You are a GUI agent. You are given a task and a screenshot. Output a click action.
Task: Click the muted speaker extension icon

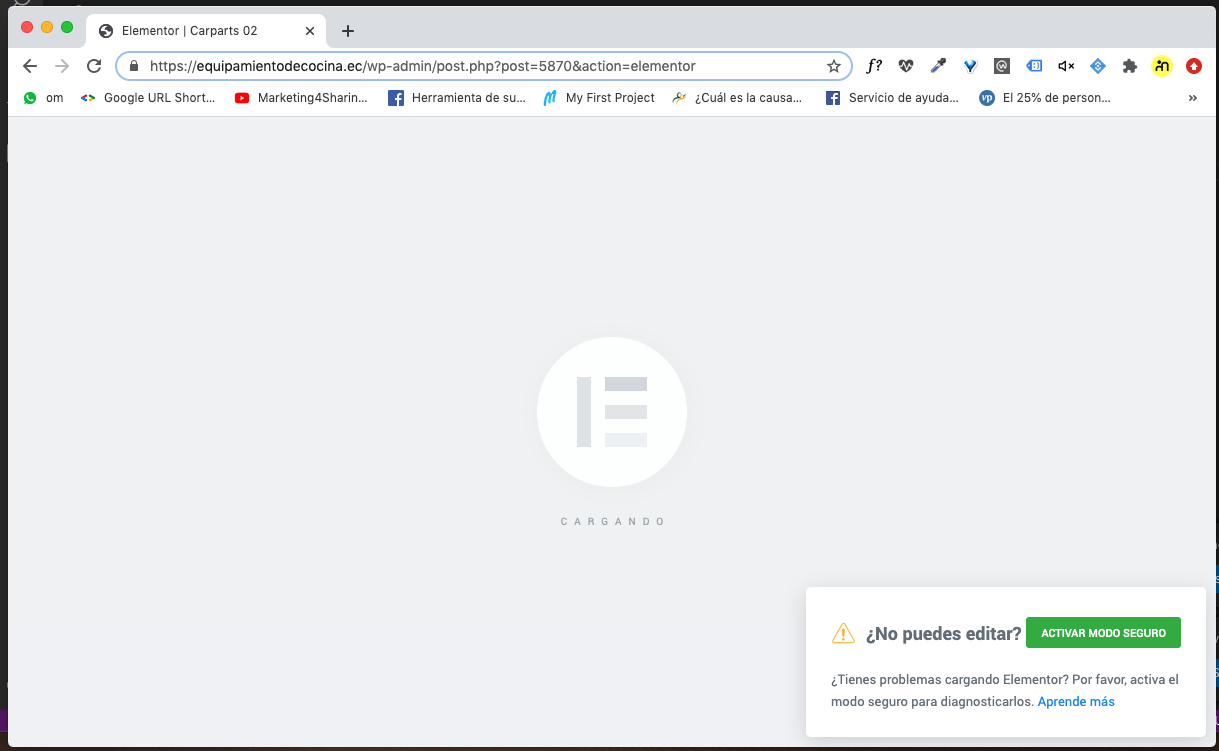click(1066, 66)
